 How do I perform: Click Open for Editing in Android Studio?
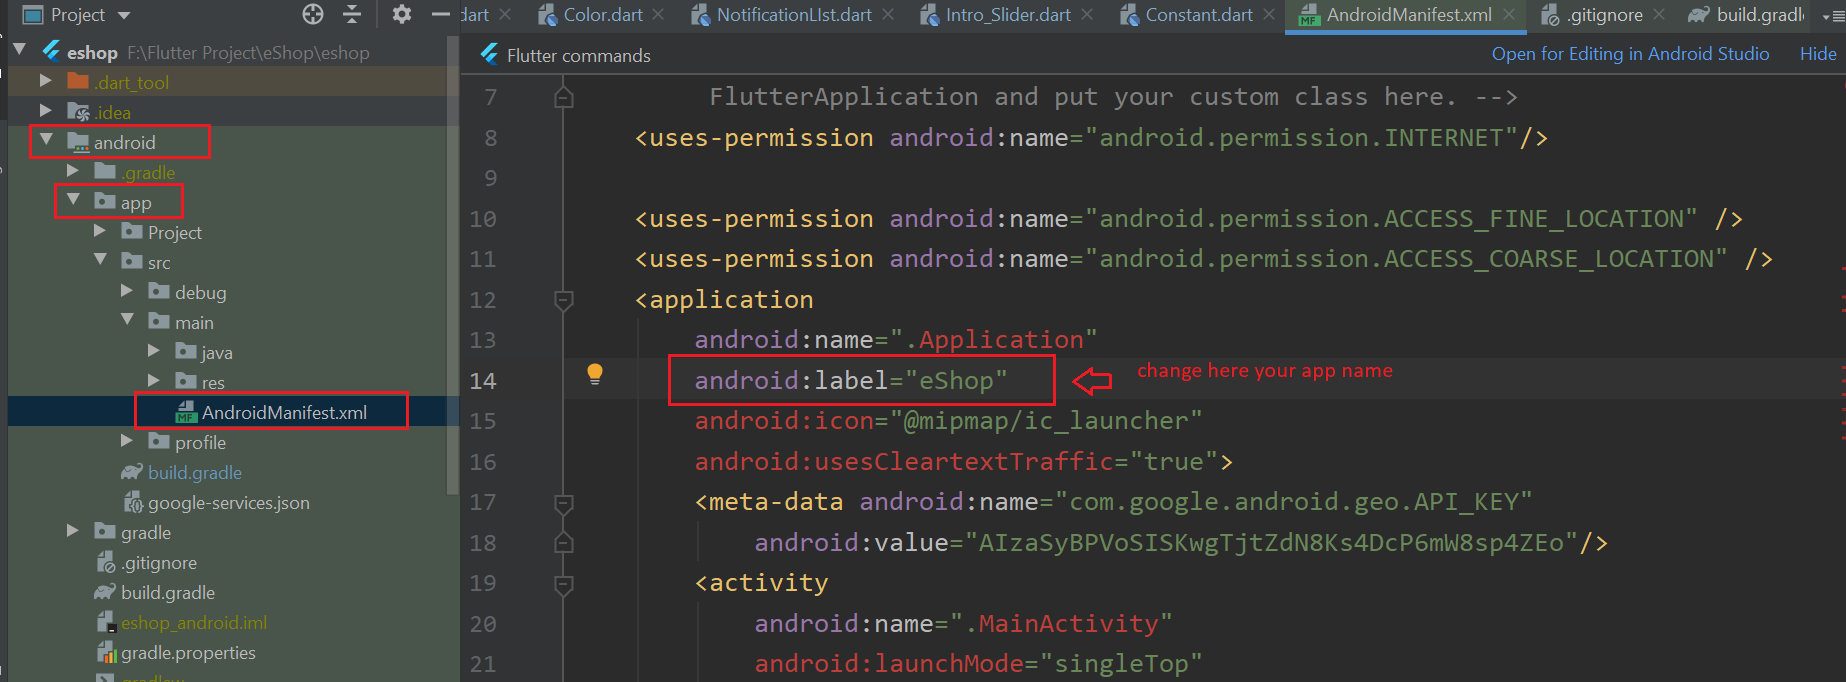click(1630, 54)
